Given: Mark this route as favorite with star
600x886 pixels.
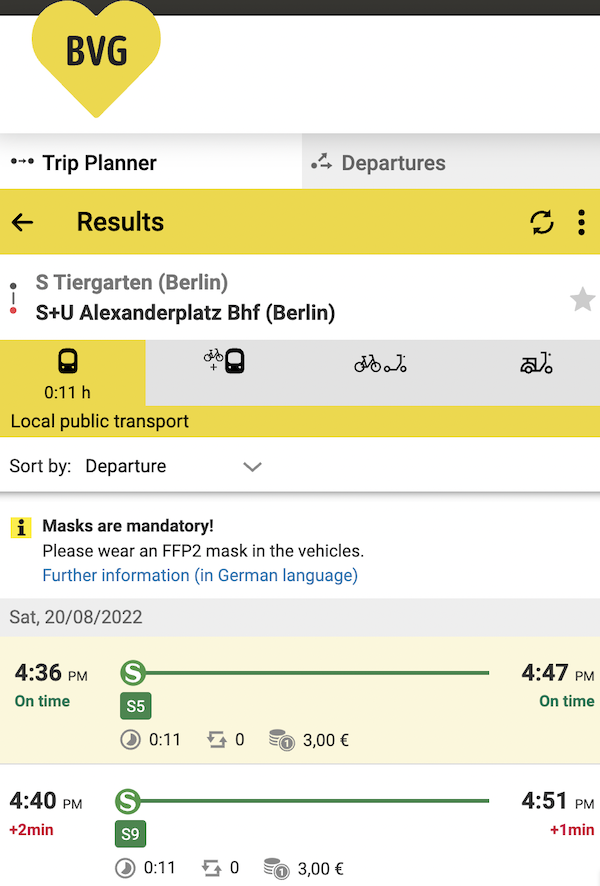Looking at the screenshot, I should coord(582,299).
